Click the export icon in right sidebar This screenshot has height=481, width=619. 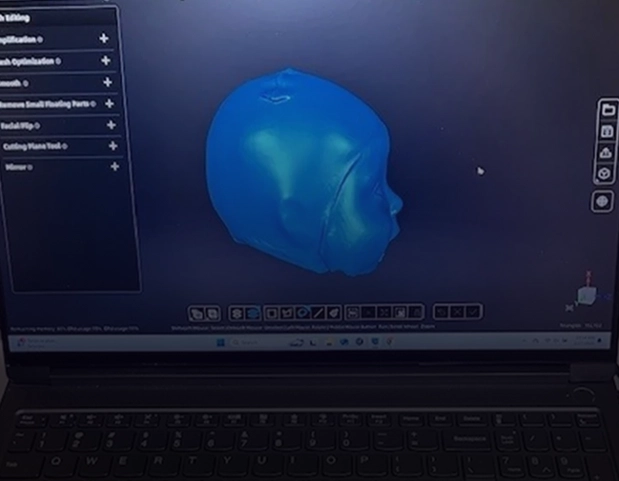tap(605, 153)
